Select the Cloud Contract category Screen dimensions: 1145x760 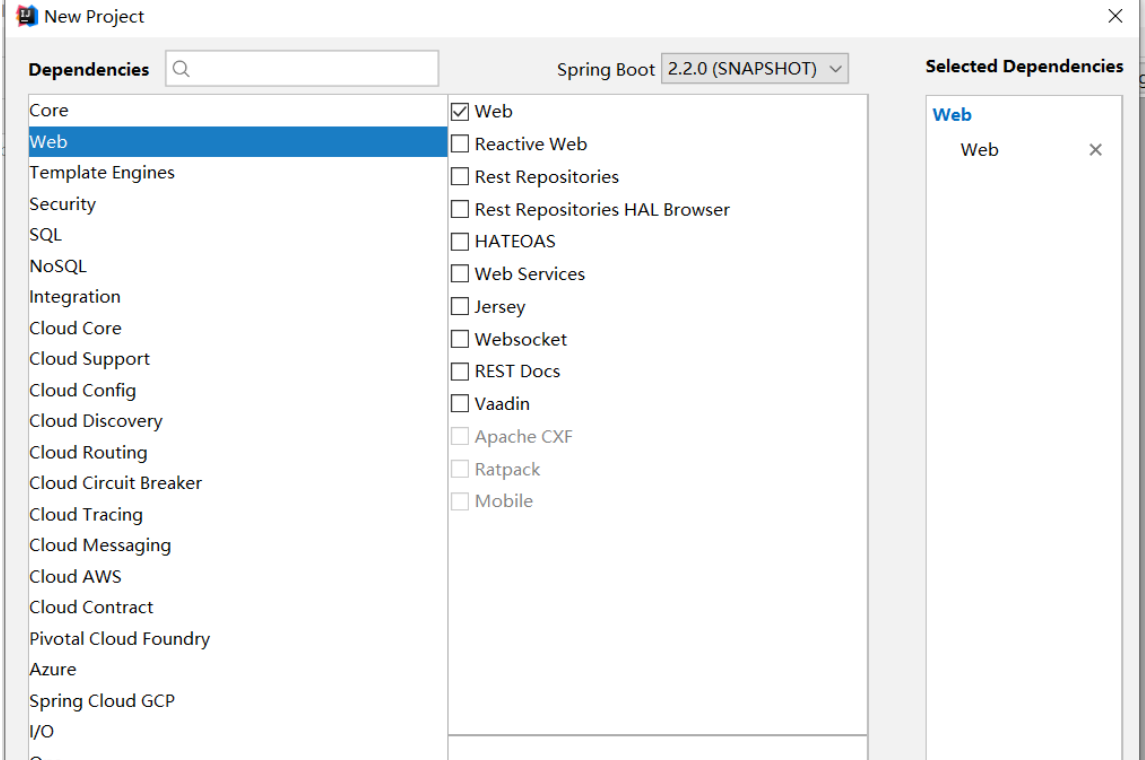click(238, 607)
